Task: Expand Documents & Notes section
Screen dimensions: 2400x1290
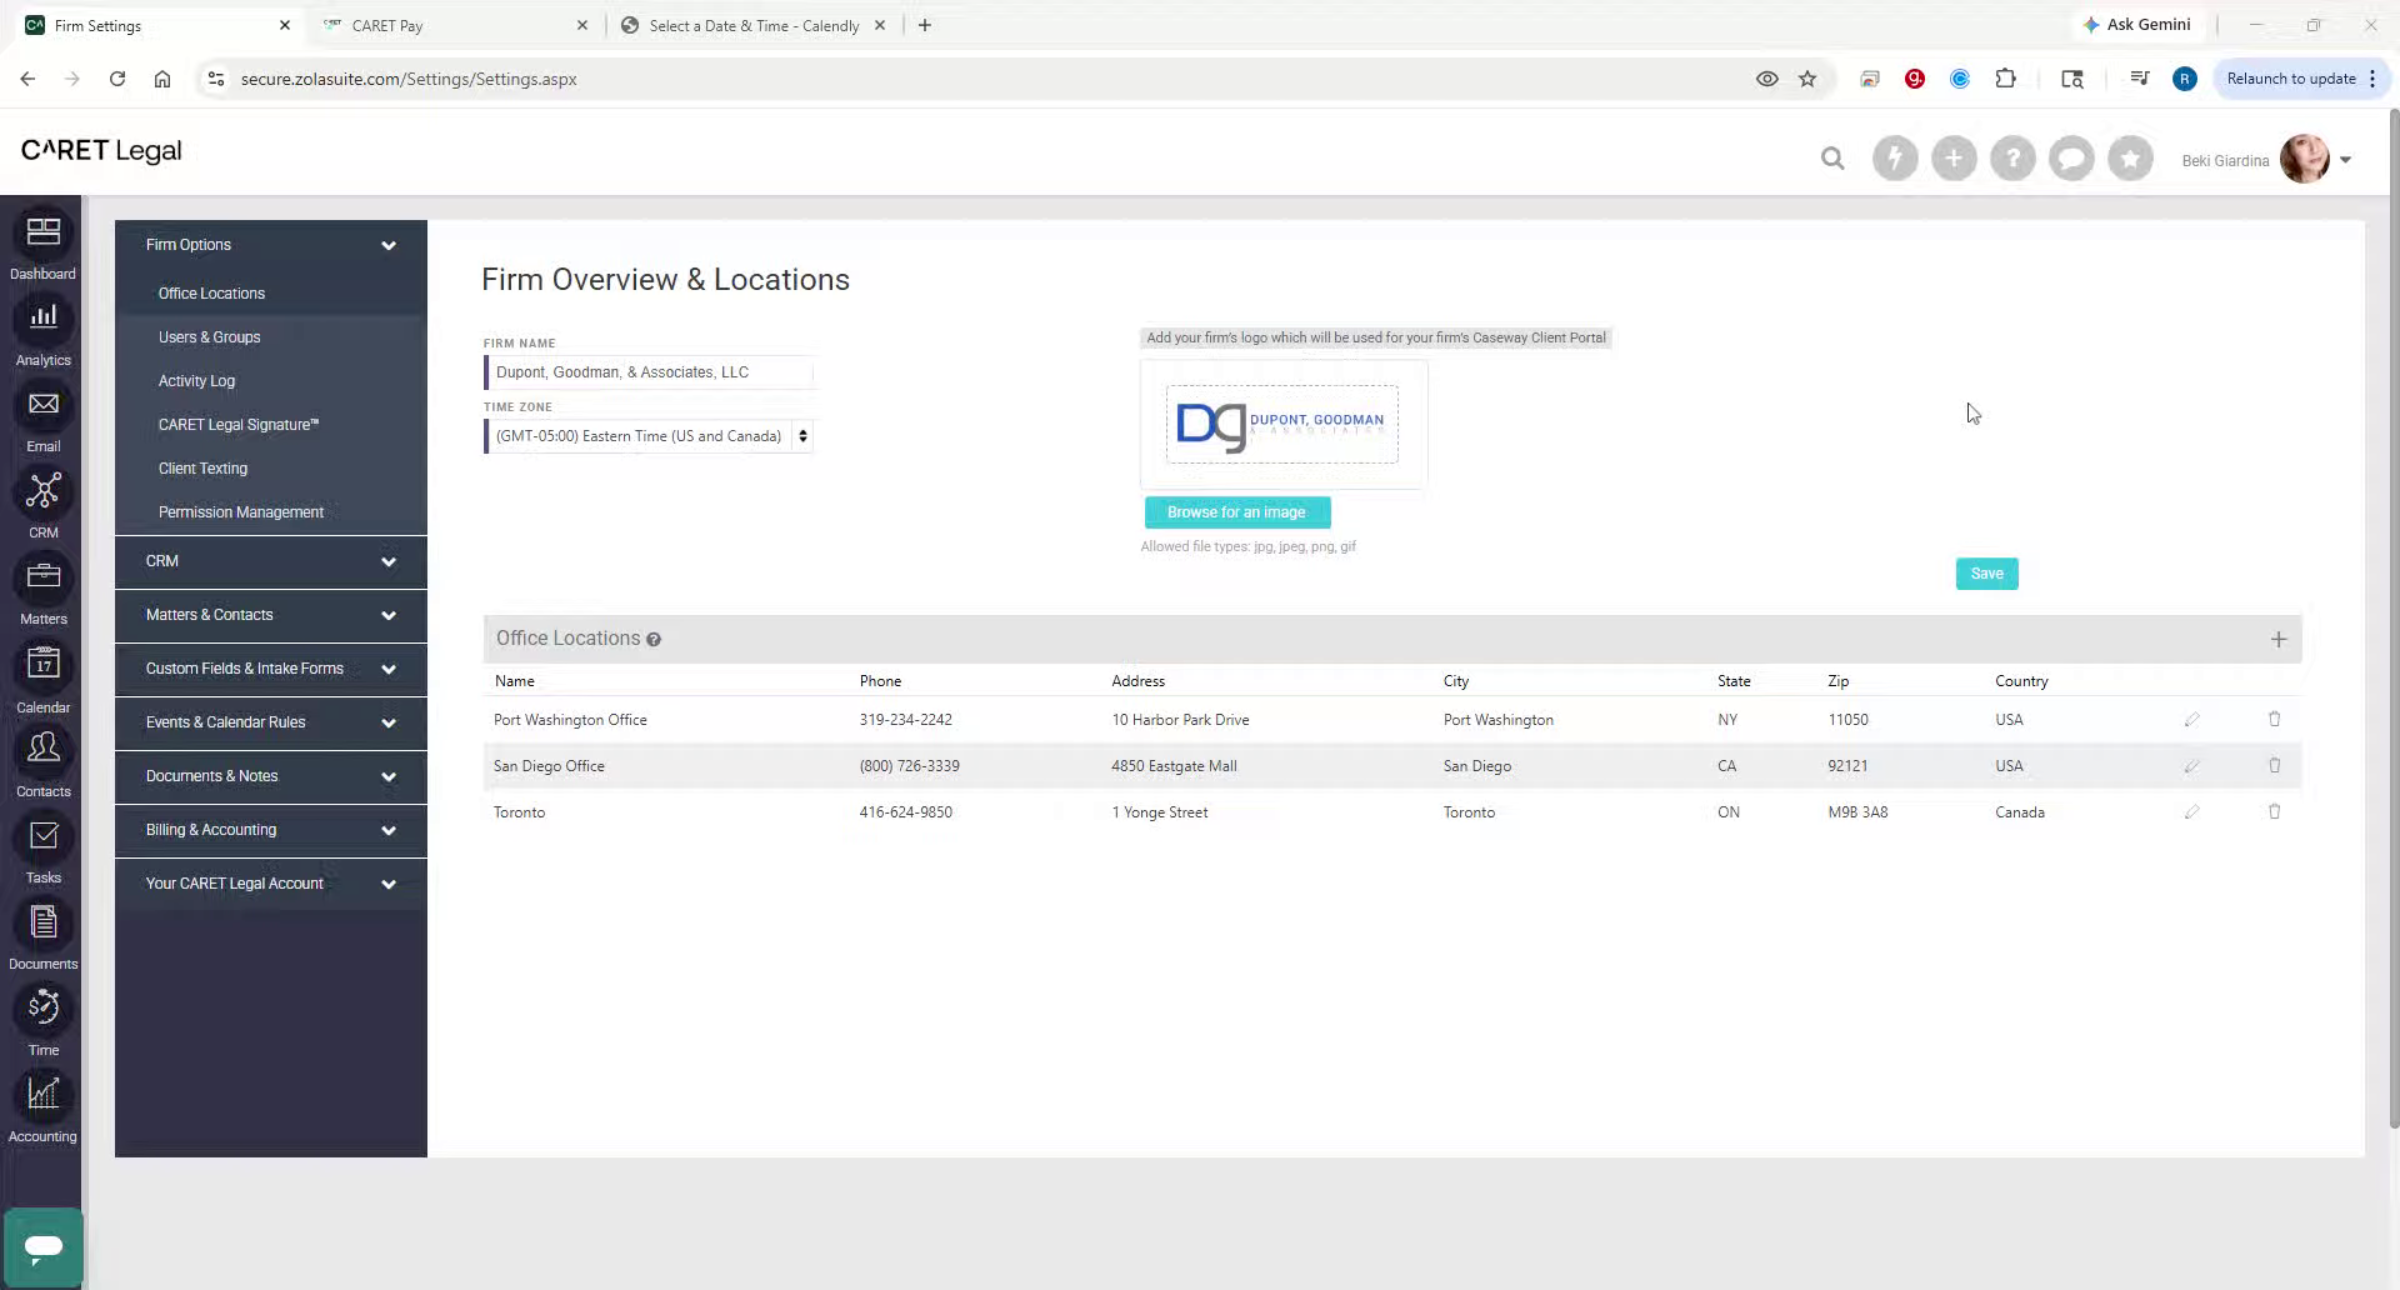Action: click(x=271, y=776)
